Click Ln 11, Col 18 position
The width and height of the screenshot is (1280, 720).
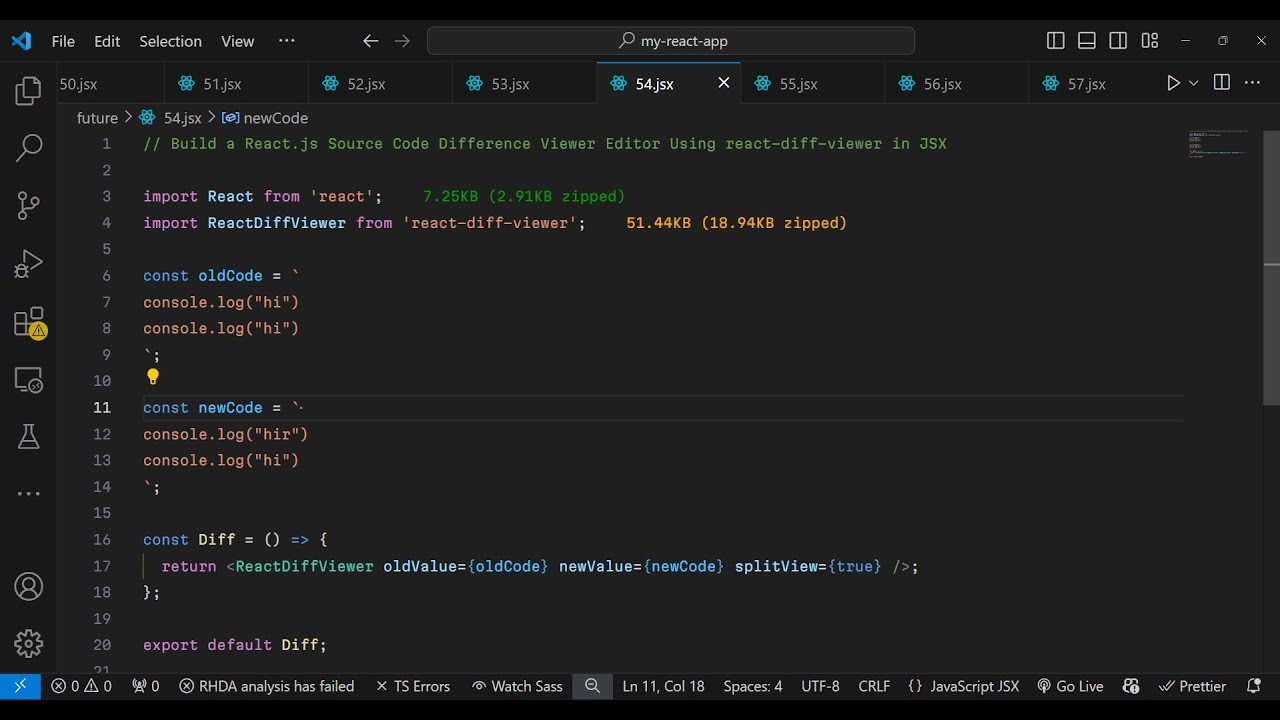(663, 686)
